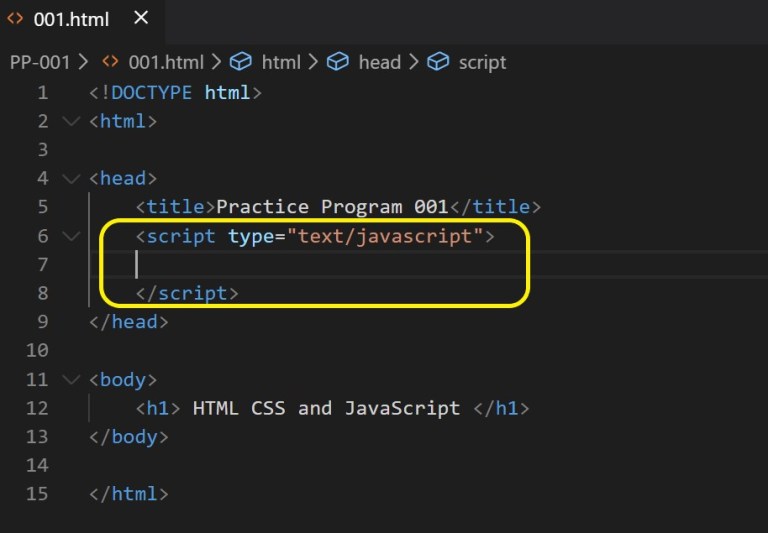Click the cube icon beside head breadcrumb

pyautogui.click(x=338, y=62)
